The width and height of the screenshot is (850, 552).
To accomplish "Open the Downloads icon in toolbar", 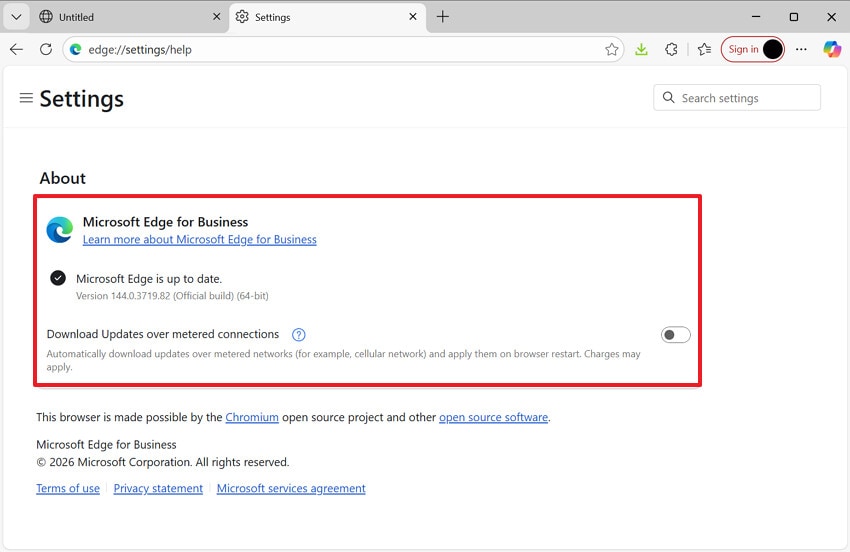I will point(641,49).
